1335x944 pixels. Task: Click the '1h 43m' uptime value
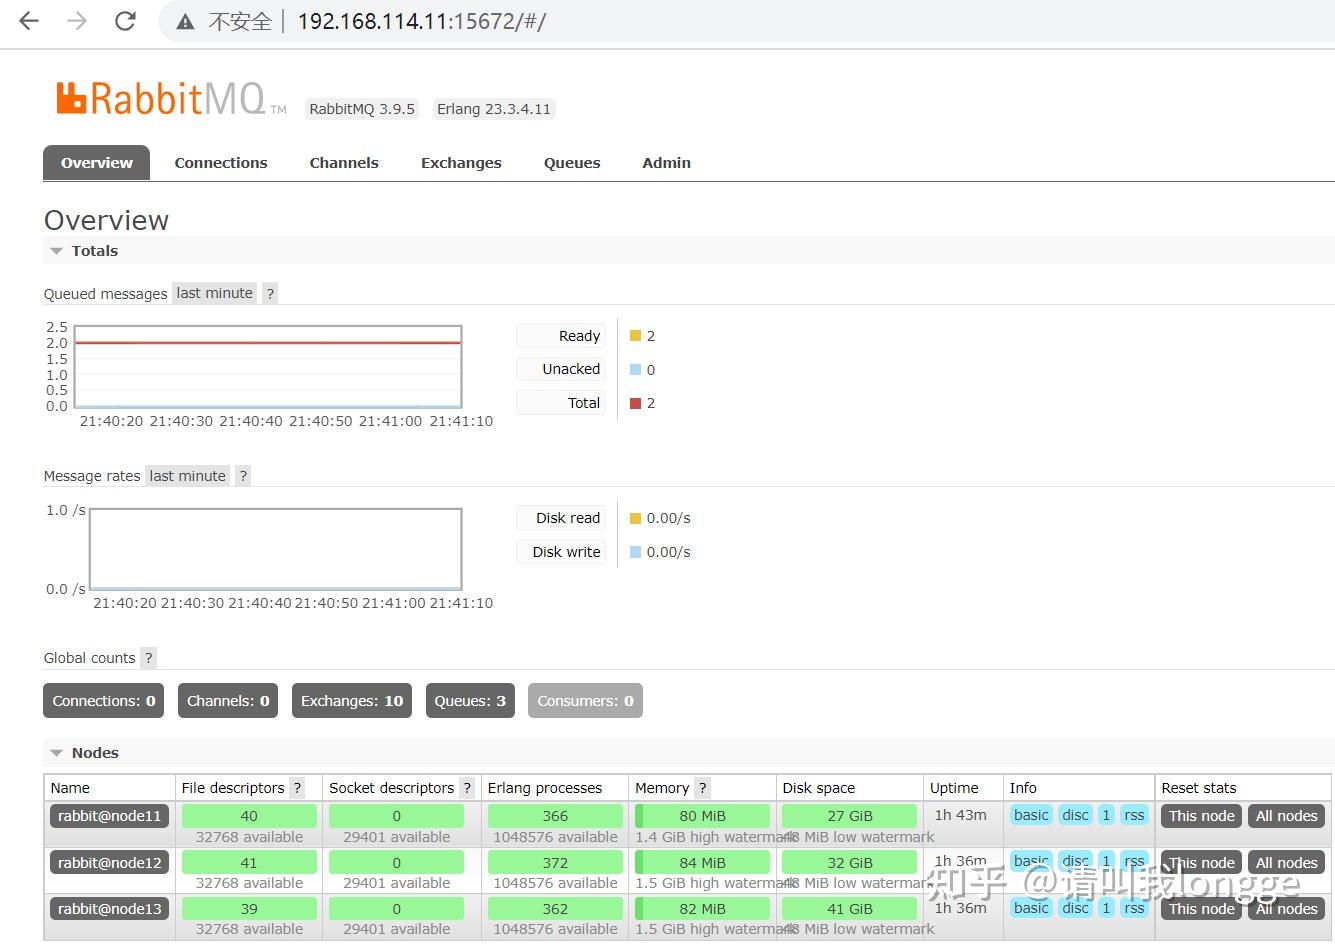tap(961, 815)
